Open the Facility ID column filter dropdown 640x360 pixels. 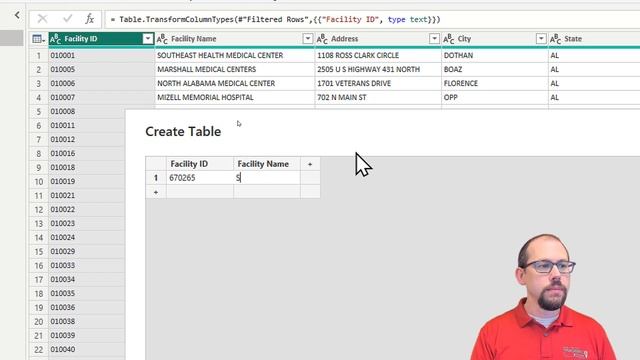click(148, 39)
